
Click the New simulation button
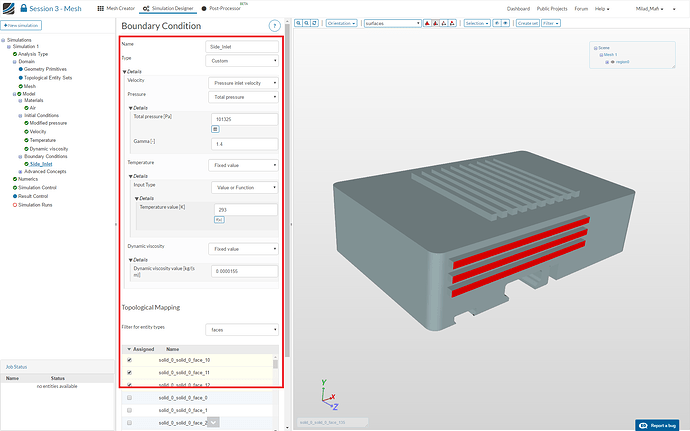[21, 23]
